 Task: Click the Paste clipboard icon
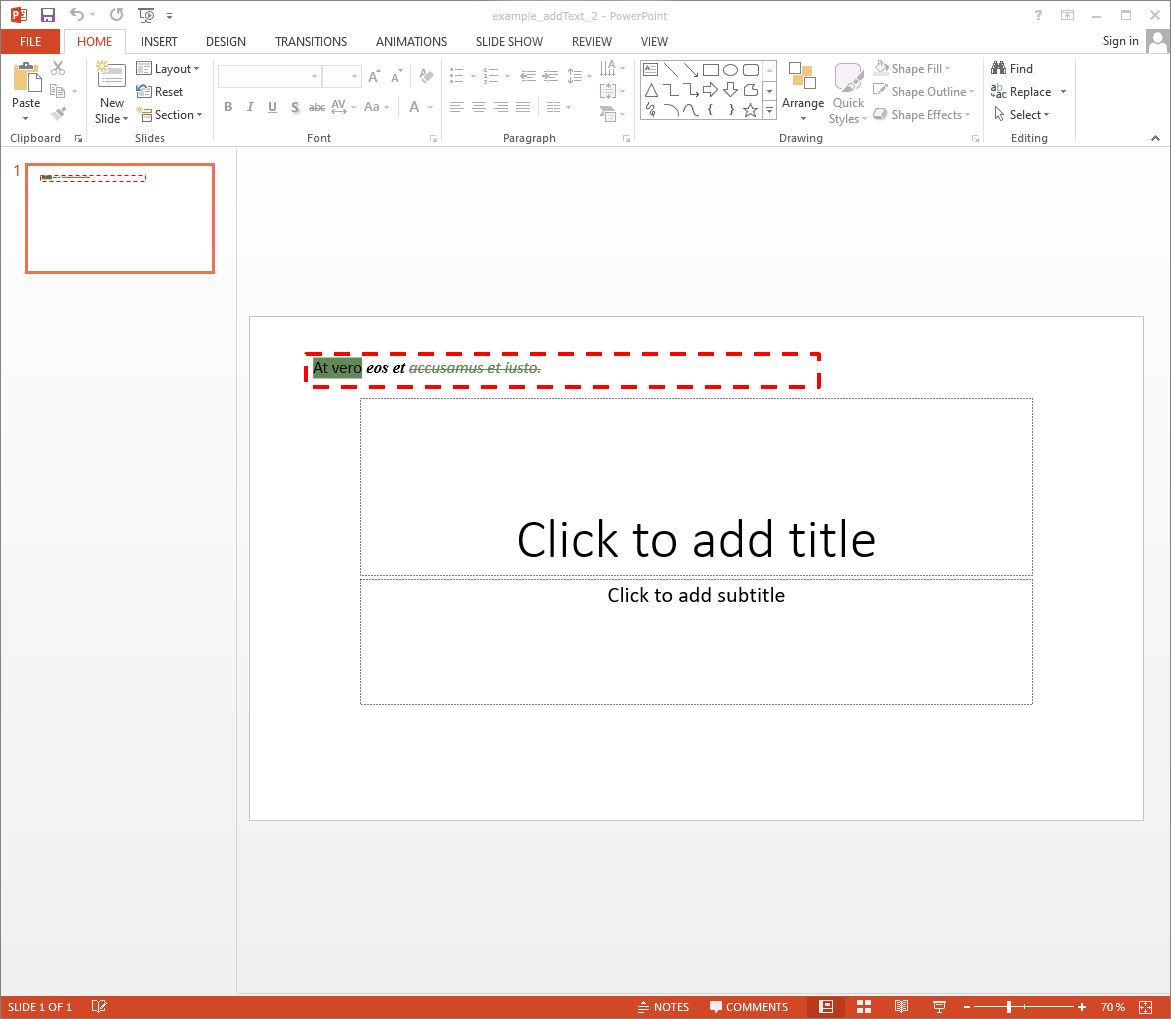26,77
